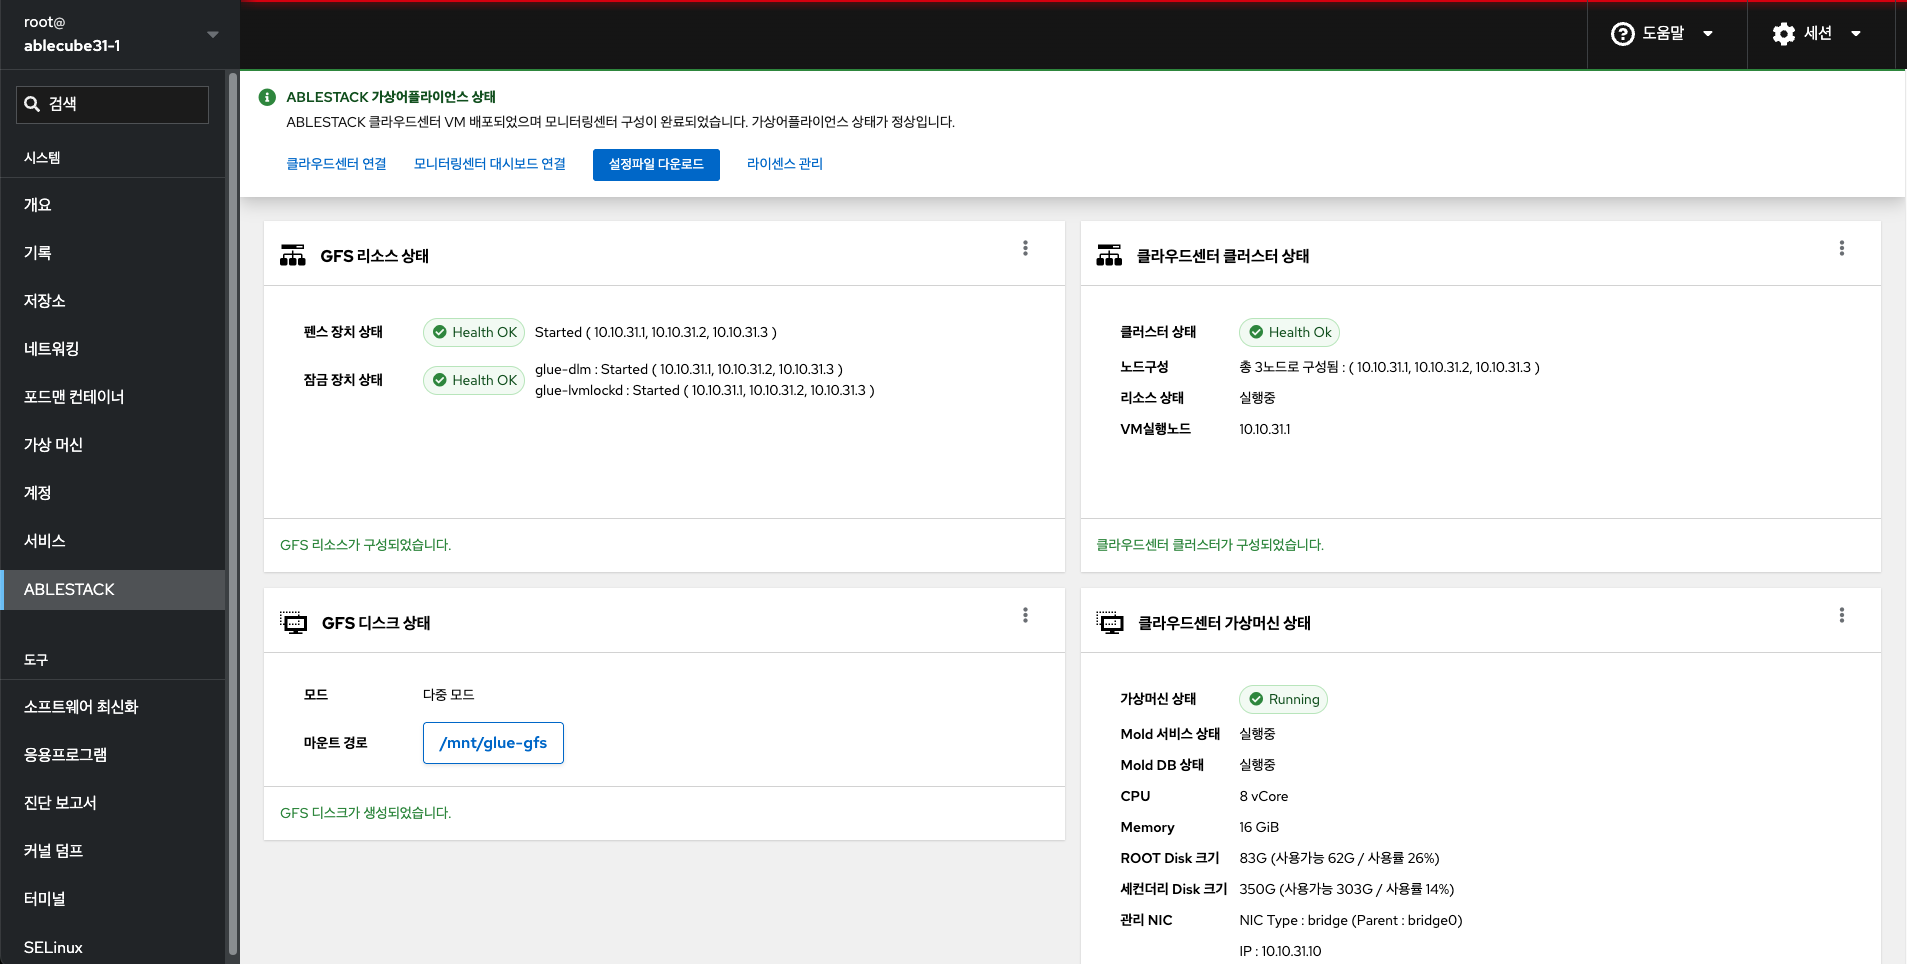Click the info icon beside ABLESTACK 가상어플라이언스 상태
This screenshot has width=1907, height=964.
click(266, 96)
